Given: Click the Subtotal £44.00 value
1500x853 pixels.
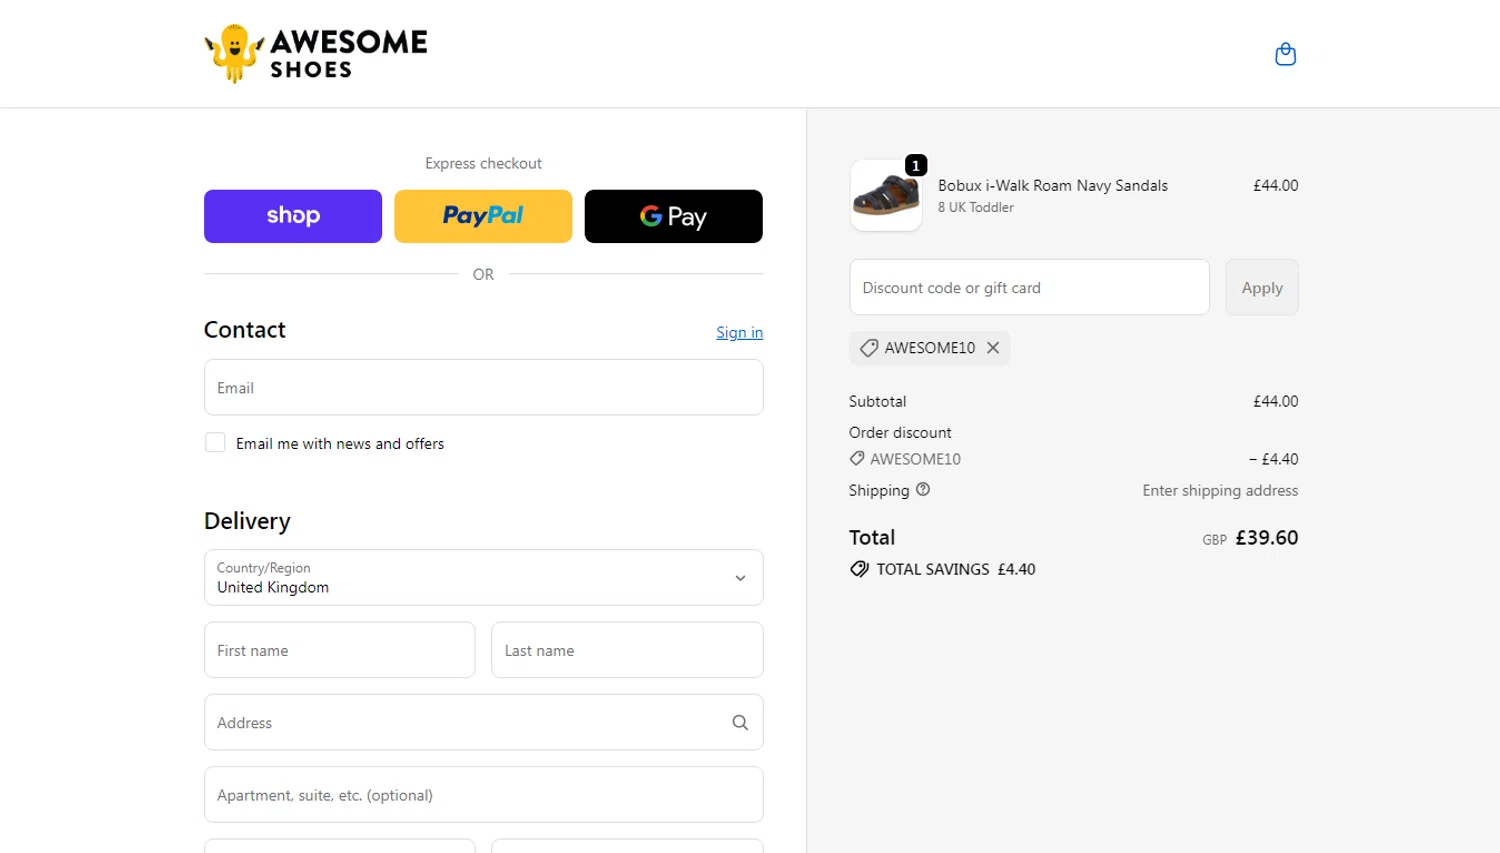Looking at the screenshot, I should pos(1276,401).
